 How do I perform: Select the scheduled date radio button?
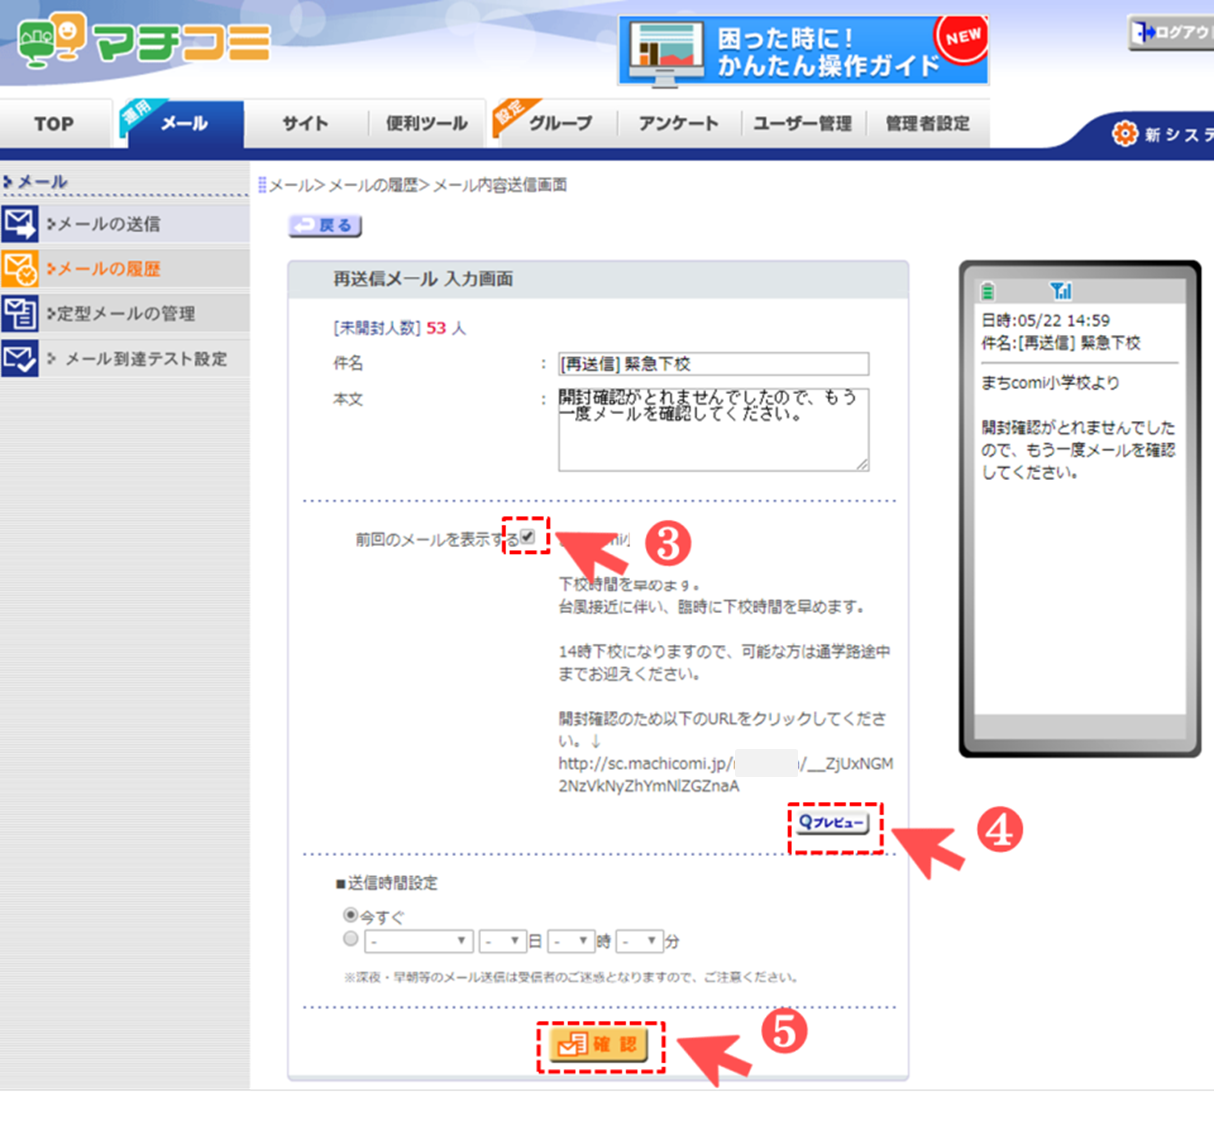pos(351,939)
